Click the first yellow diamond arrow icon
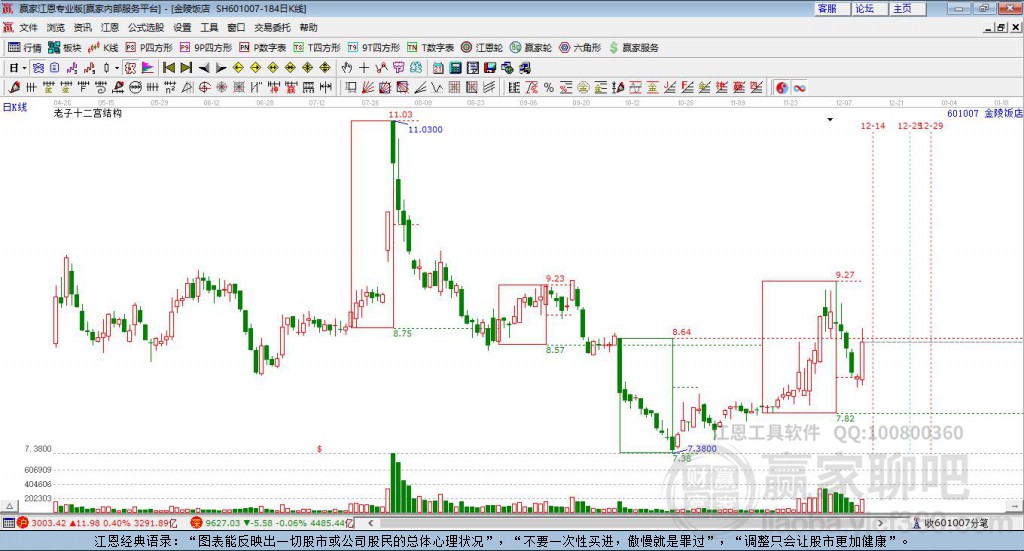This screenshot has width=1024, height=551. coord(238,68)
